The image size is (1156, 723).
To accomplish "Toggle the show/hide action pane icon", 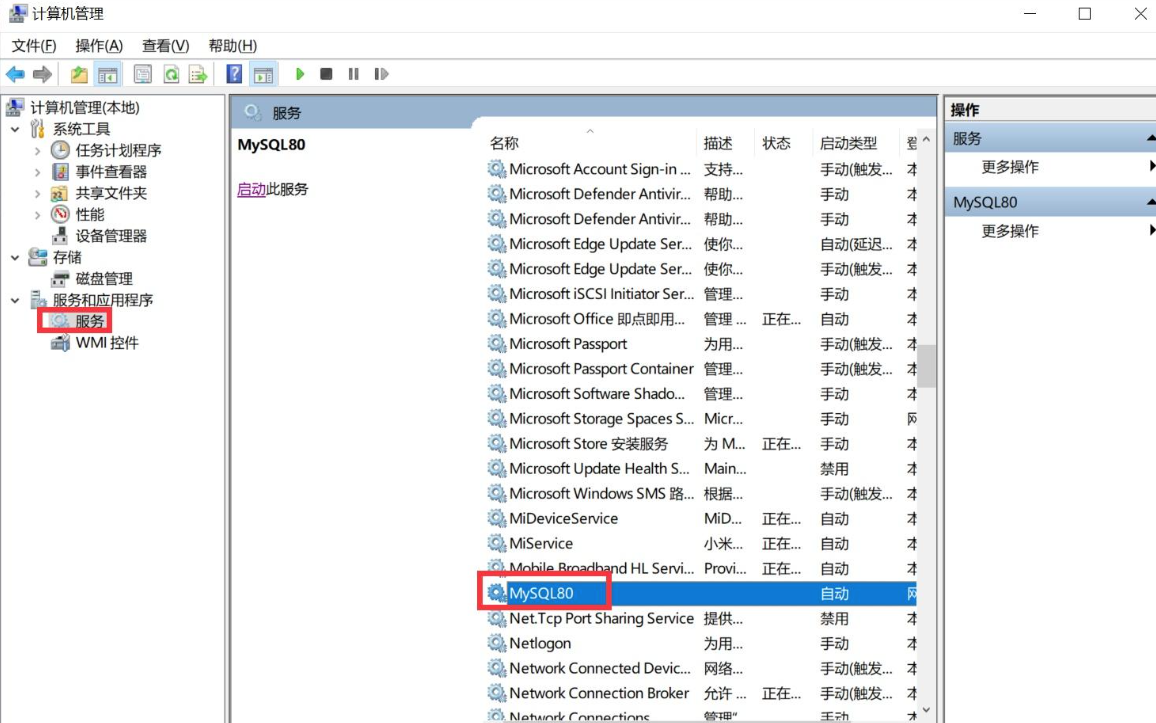I will point(263,74).
